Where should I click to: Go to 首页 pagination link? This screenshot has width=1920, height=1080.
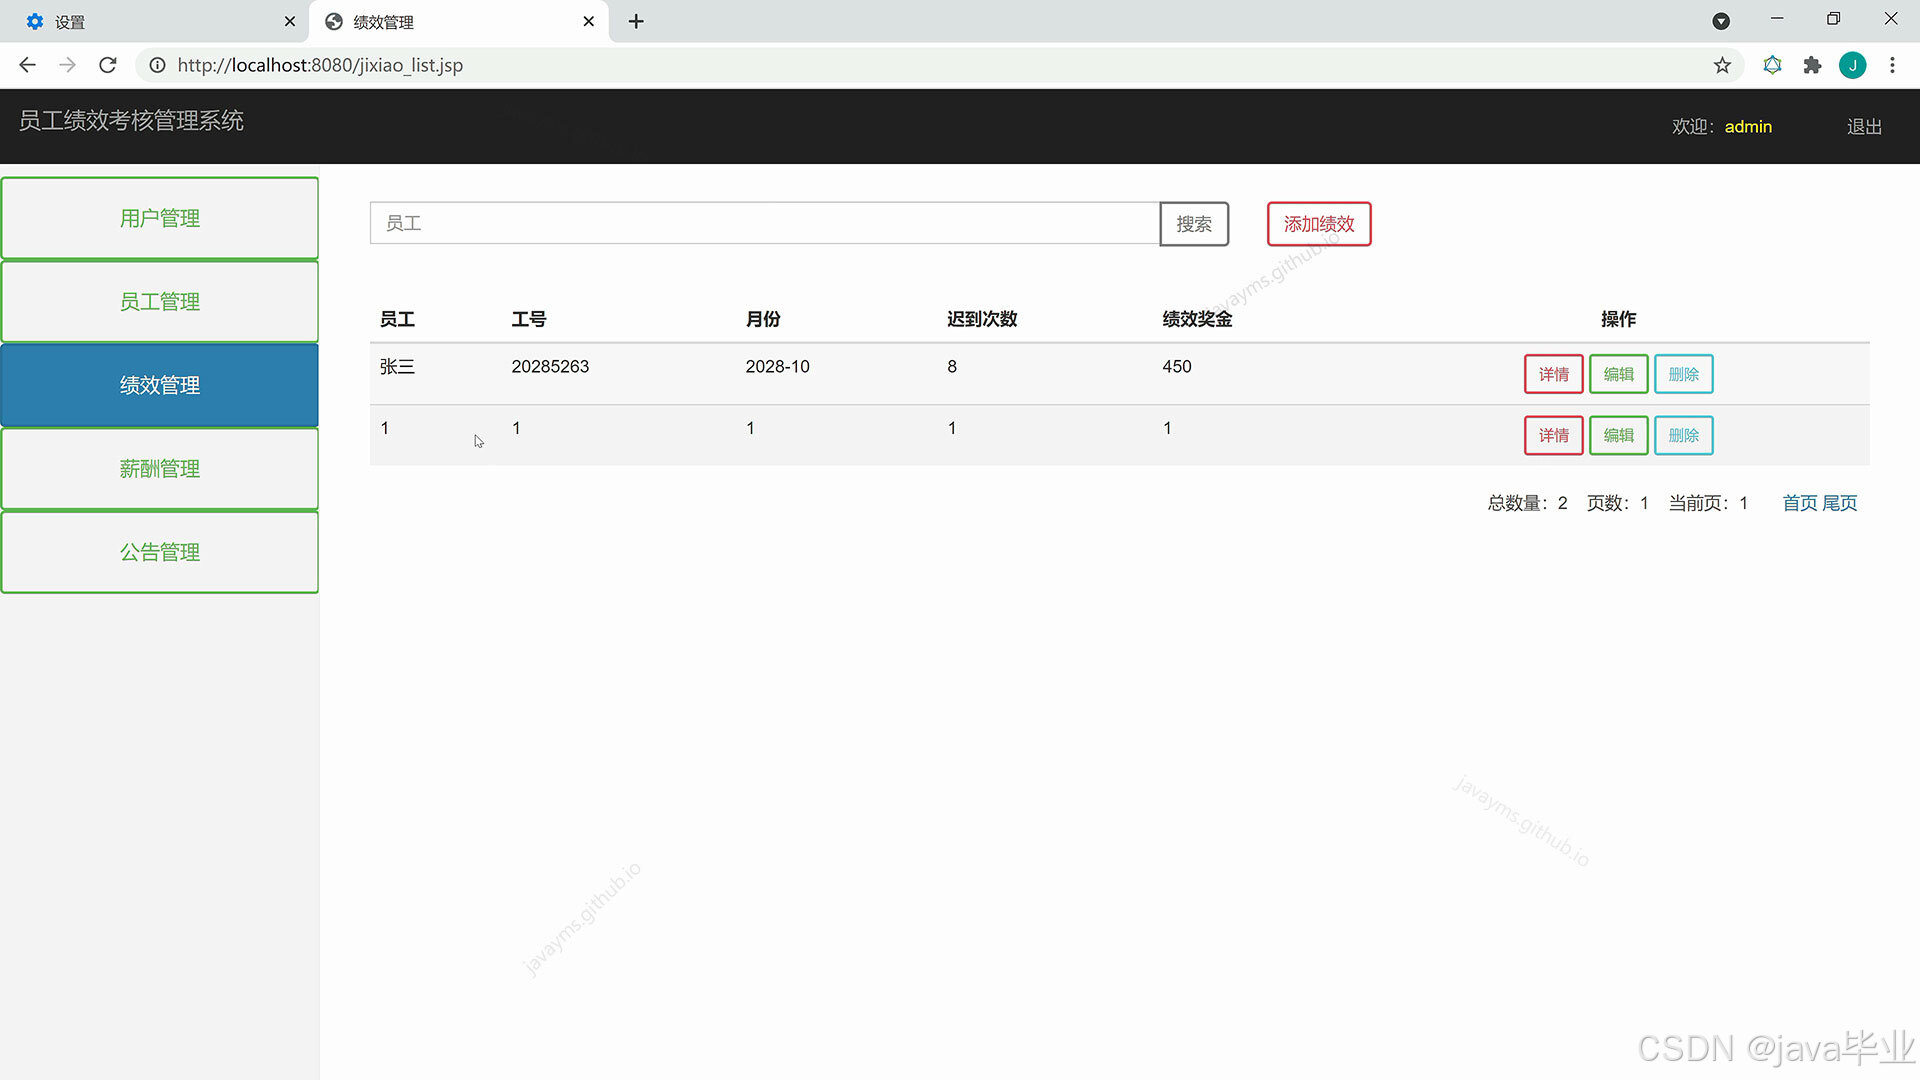coord(1800,503)
